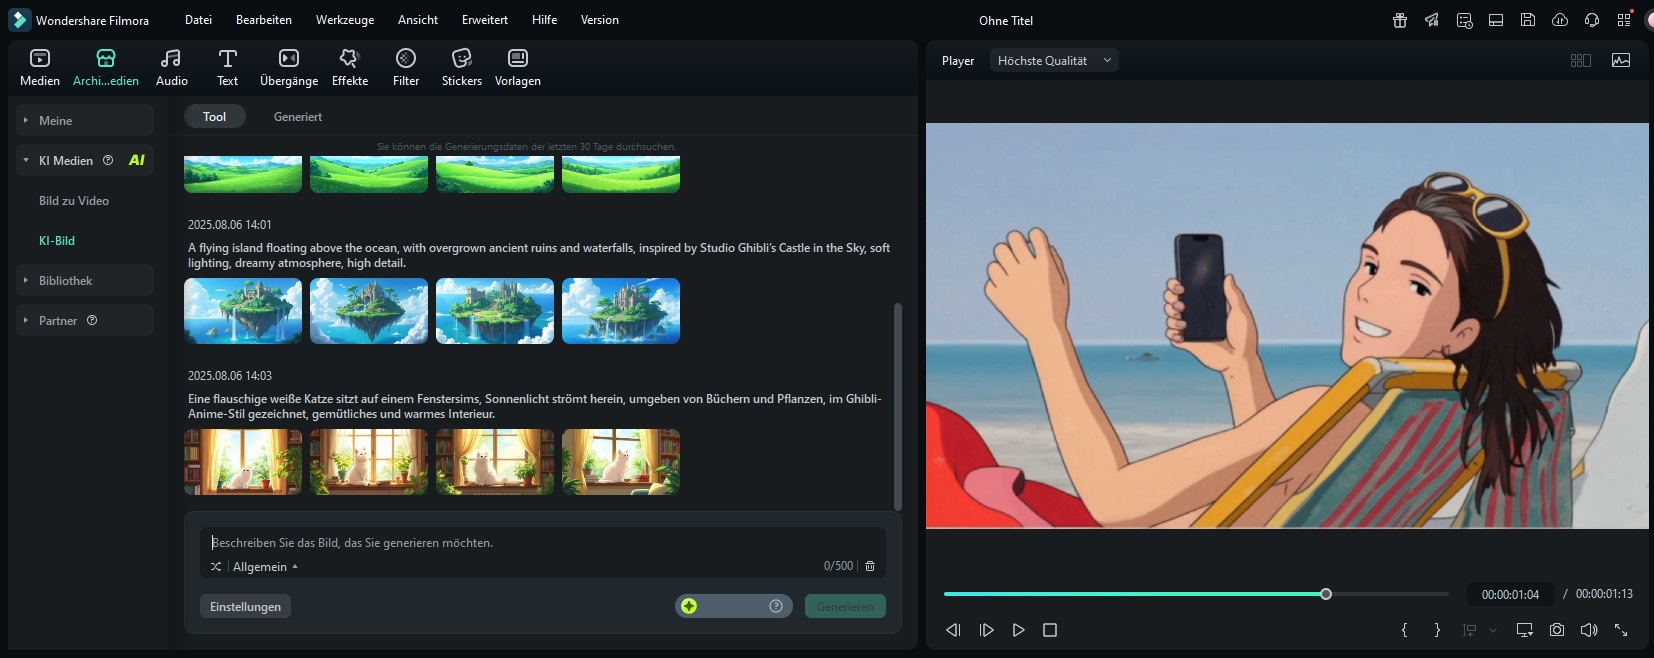The height and width of the screenshot is (658, 1654).
Task: Open the headset support icon
Action: (1592, 20)
